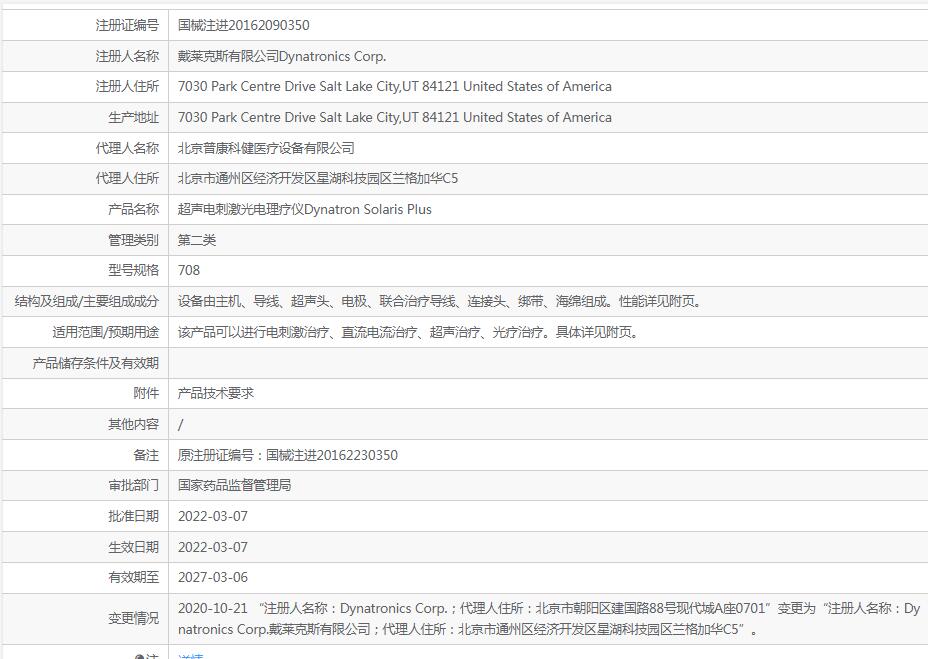
Task: Click the structure text starting 设备由主机、导线
Action: (x=440, y=301)
